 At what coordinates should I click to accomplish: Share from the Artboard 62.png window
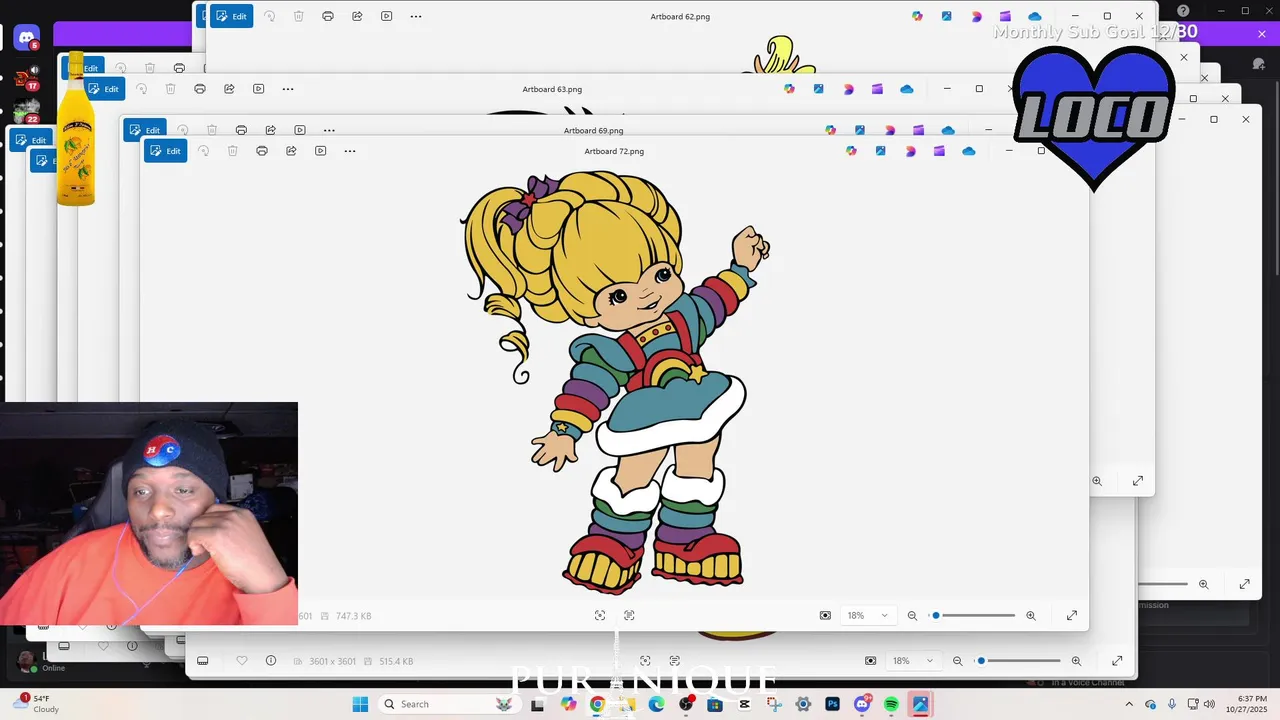[357, 16]
